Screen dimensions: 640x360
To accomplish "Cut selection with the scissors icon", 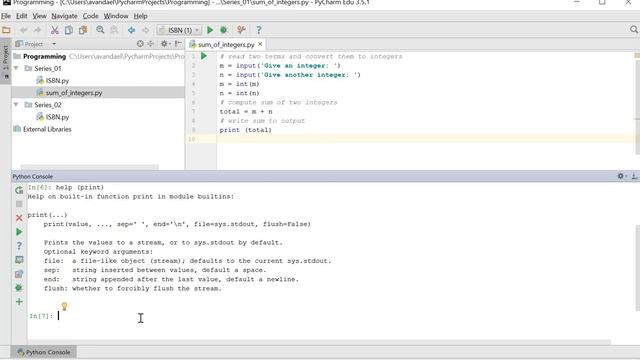I will tap(55, 30).
